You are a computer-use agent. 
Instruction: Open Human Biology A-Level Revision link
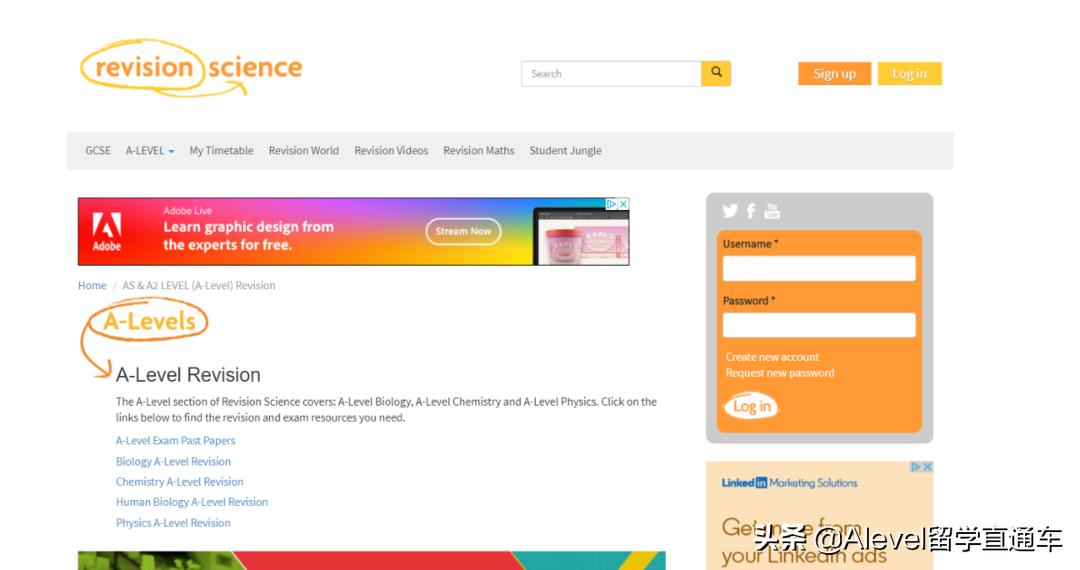pos(192,502)
